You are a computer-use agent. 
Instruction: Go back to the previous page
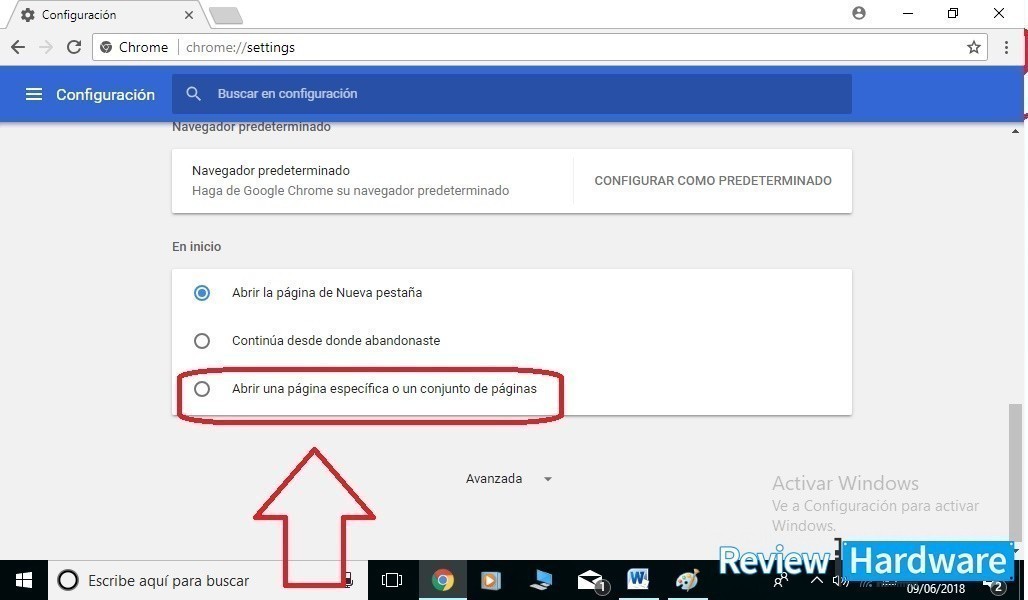click(x=18, y=47)
